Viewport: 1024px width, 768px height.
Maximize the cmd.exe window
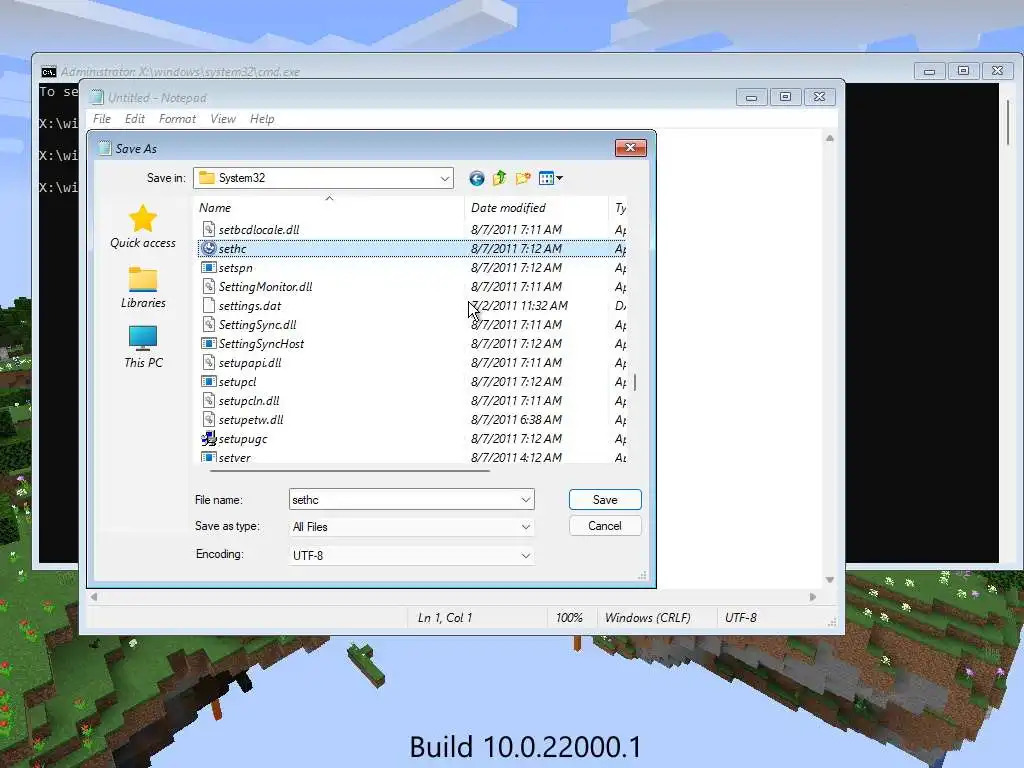963,70
